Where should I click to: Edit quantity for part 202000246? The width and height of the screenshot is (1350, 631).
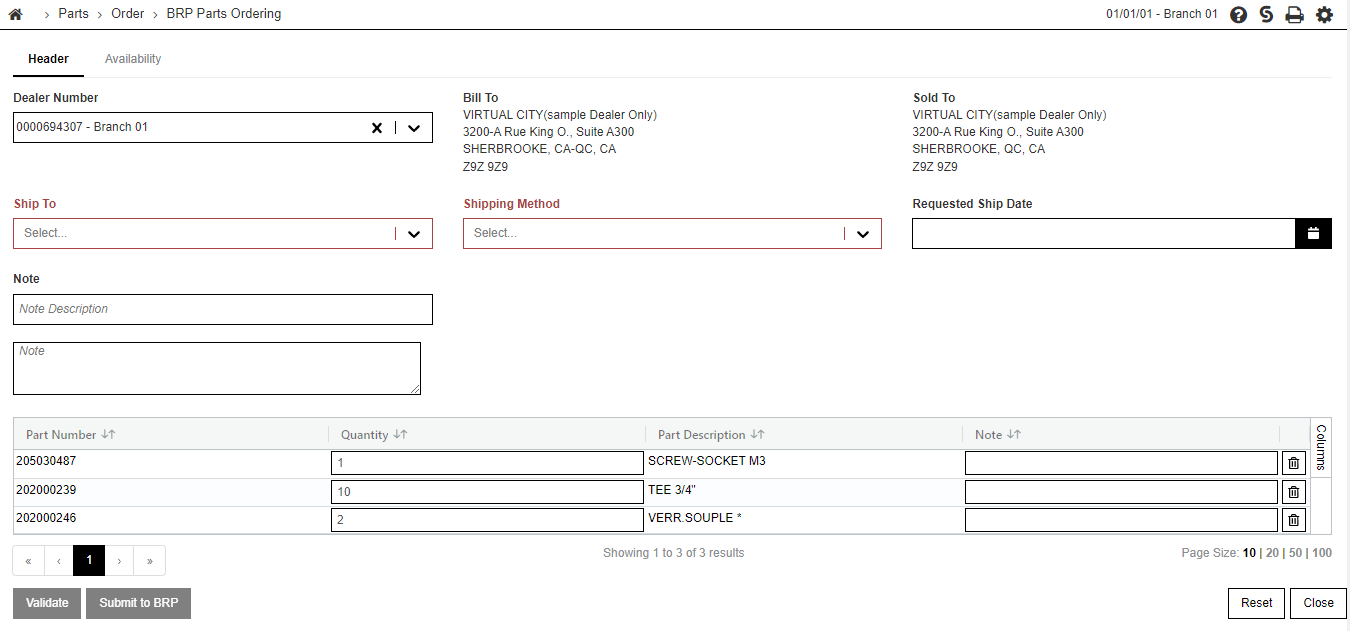coord(487,520)
